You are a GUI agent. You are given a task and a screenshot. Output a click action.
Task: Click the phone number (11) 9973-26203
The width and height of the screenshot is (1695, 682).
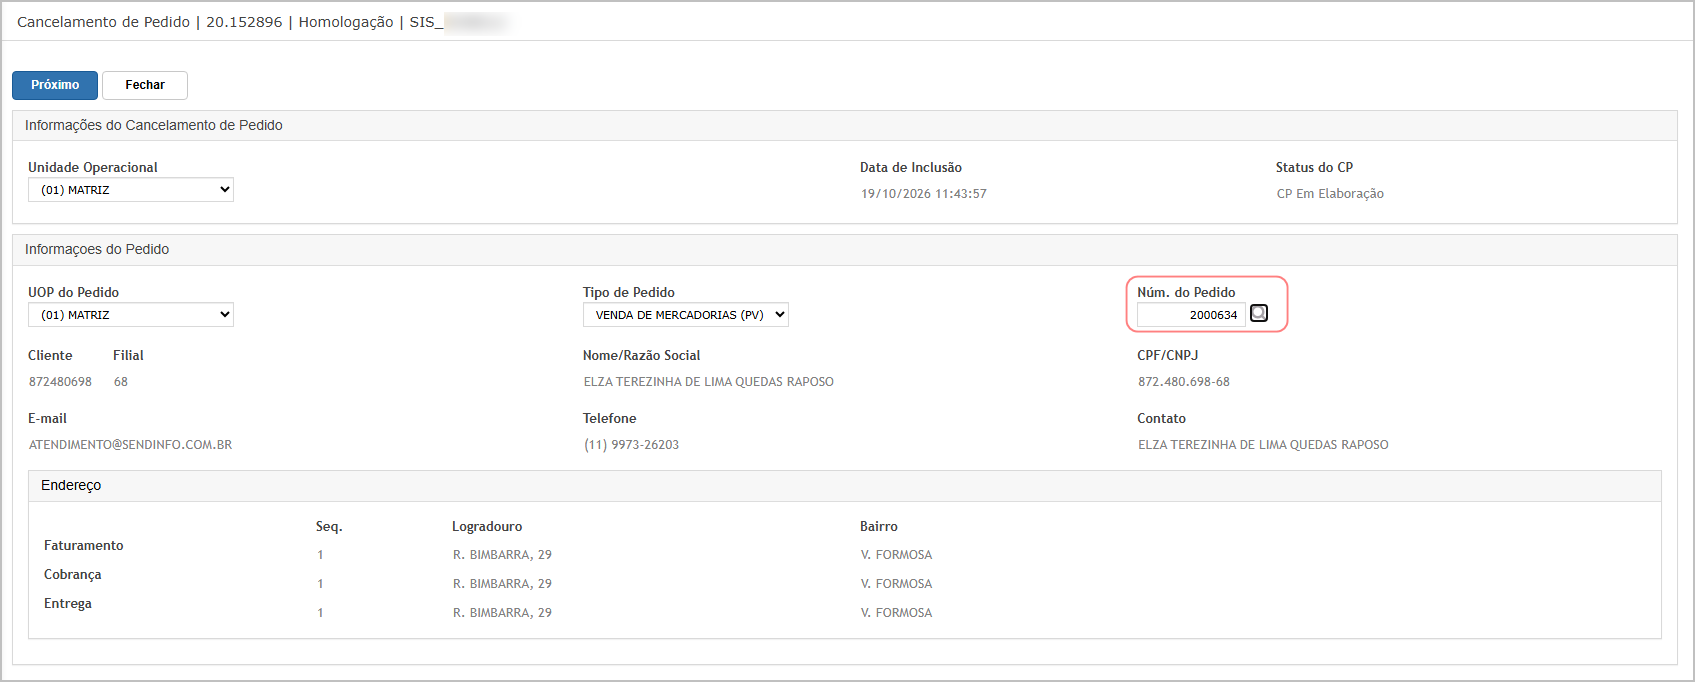point(631,445)
